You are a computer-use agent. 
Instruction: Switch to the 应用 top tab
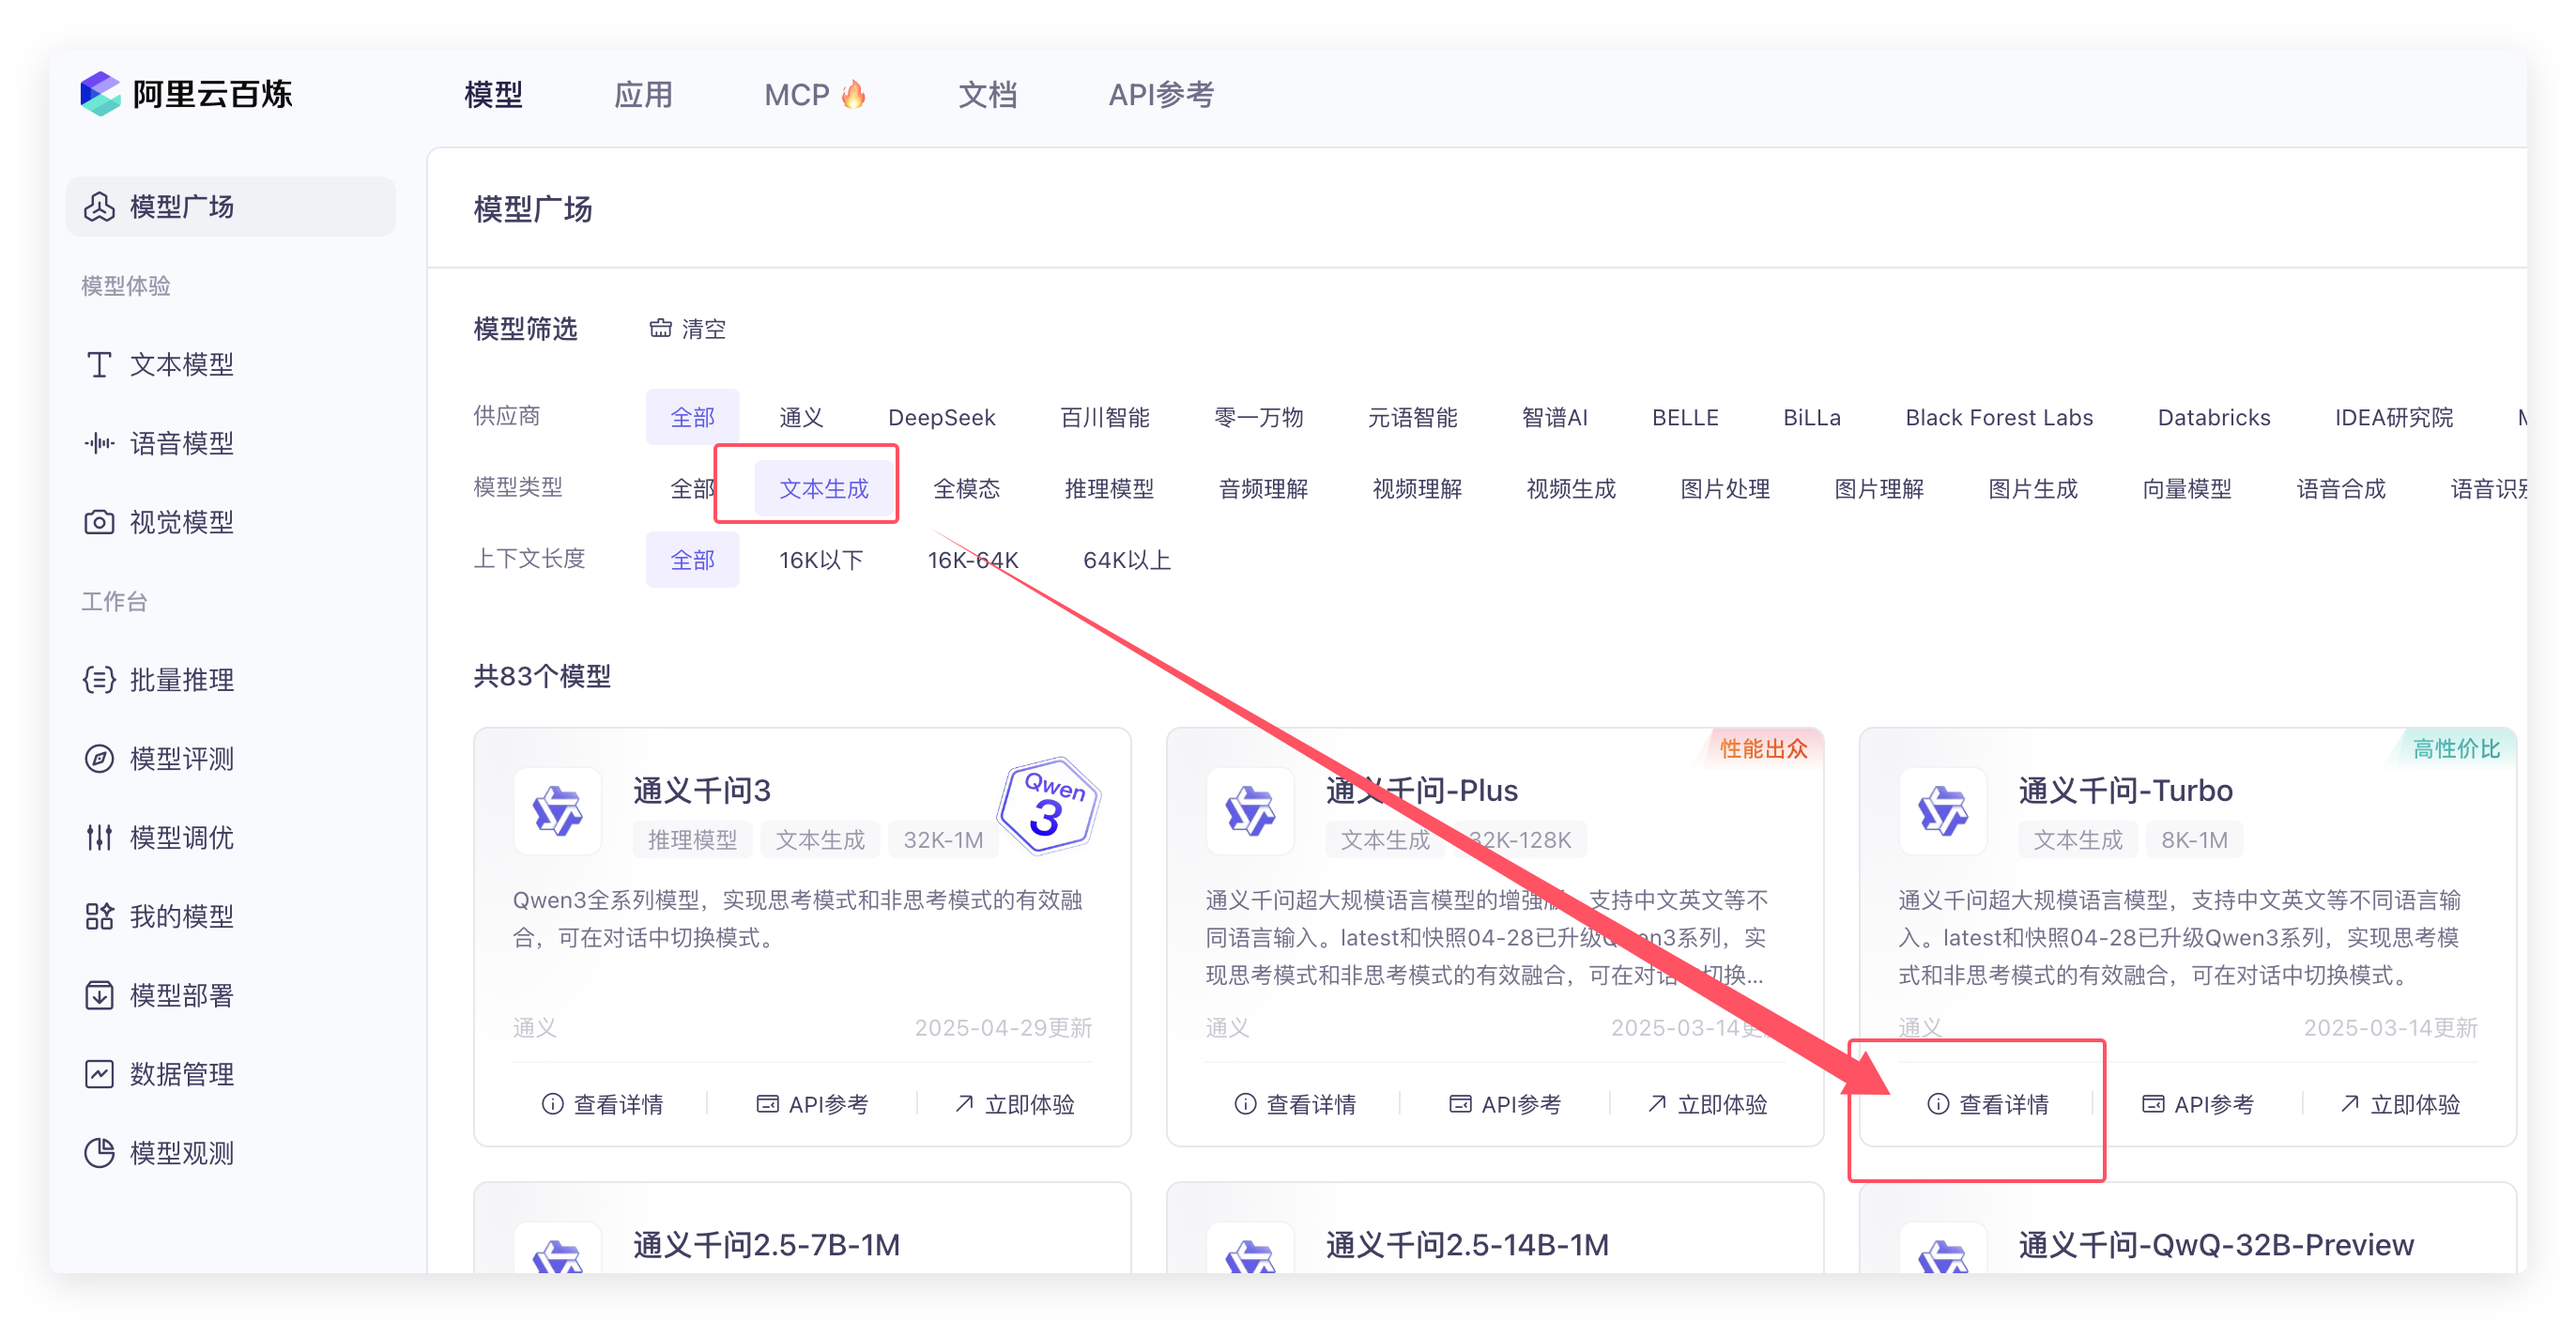click(x=643, y=95)
